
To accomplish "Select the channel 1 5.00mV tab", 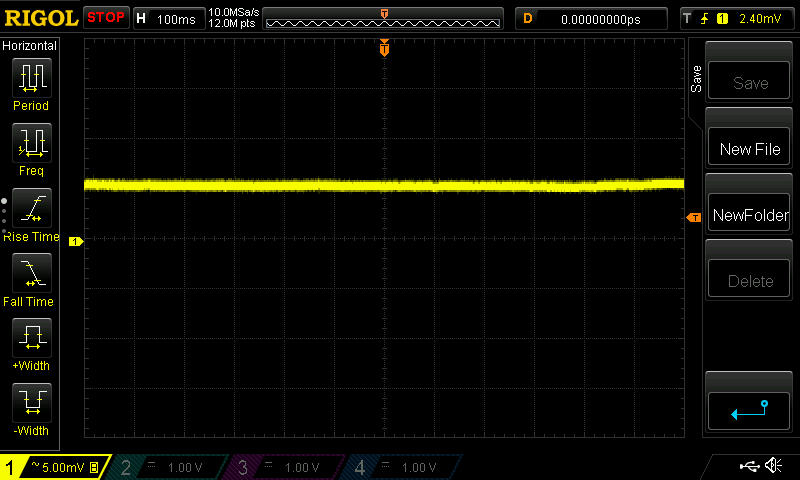I will [x=55, y=467].
